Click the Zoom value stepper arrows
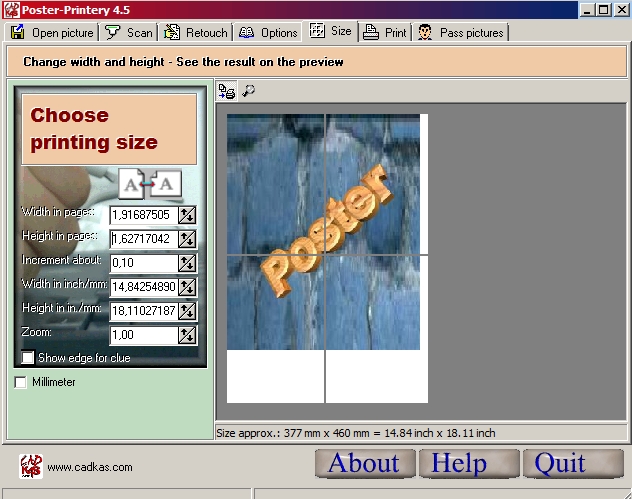632x499 pixels. [x=187, y=335]
